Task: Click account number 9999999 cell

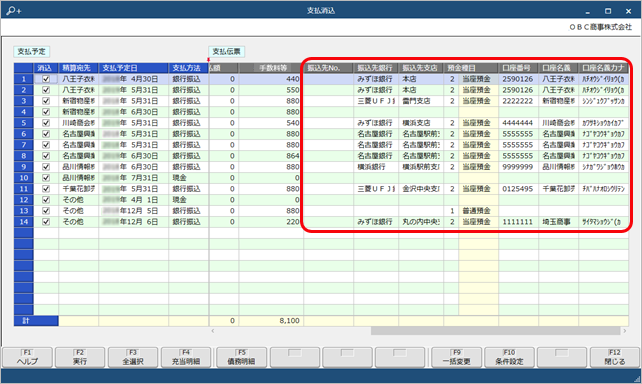Action: (x=519, y=167)
